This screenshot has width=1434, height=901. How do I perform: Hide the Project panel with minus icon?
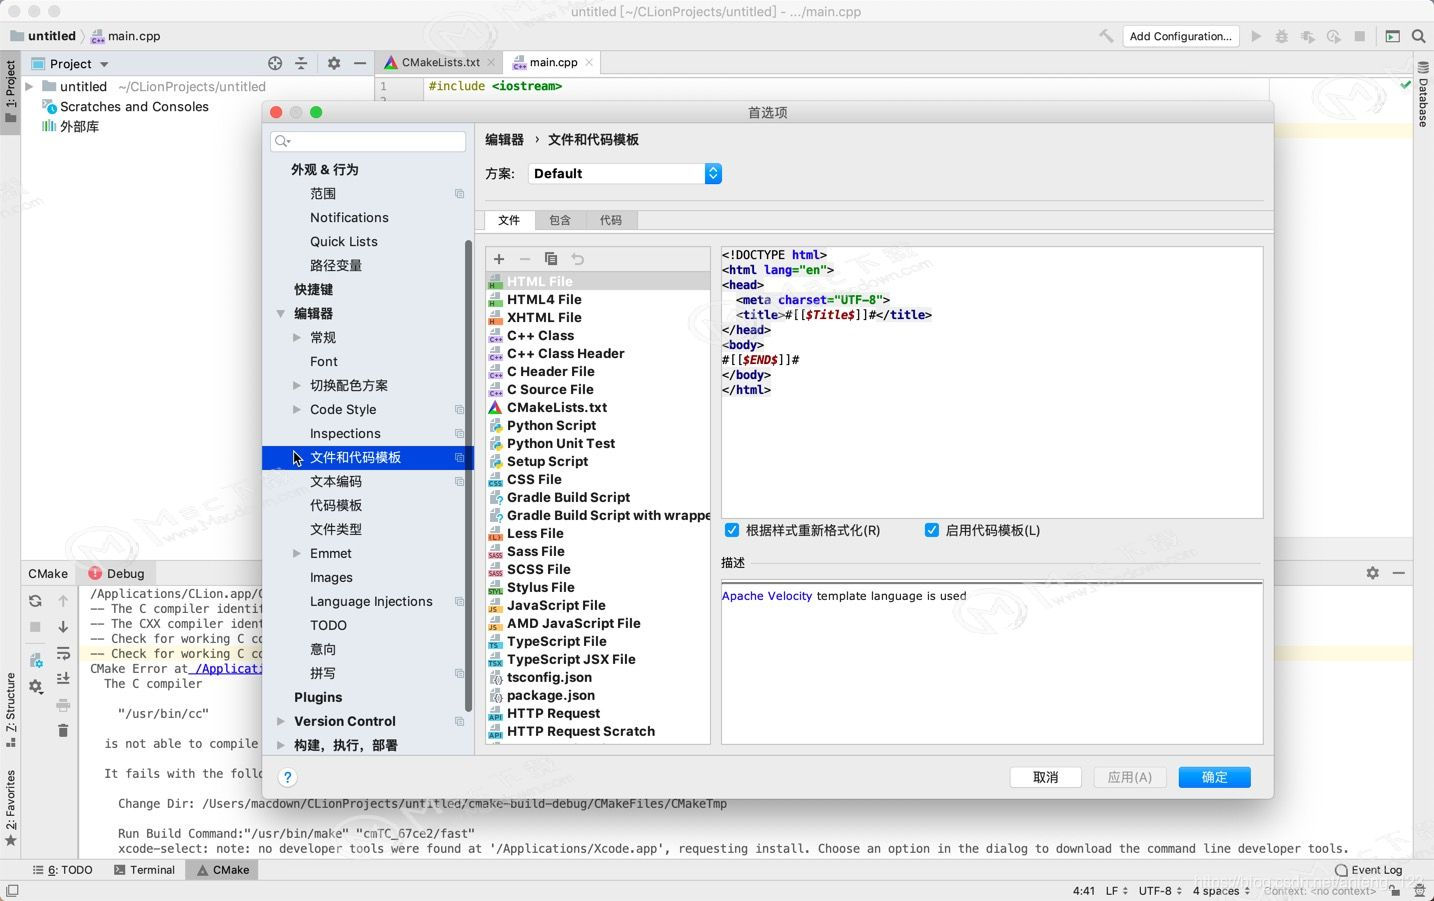[x=360, y=63]
